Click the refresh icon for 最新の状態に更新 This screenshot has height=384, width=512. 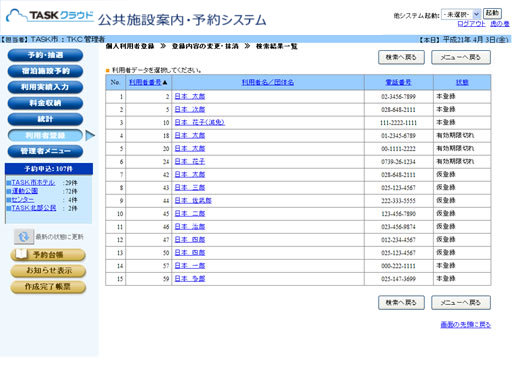(24, 237)
